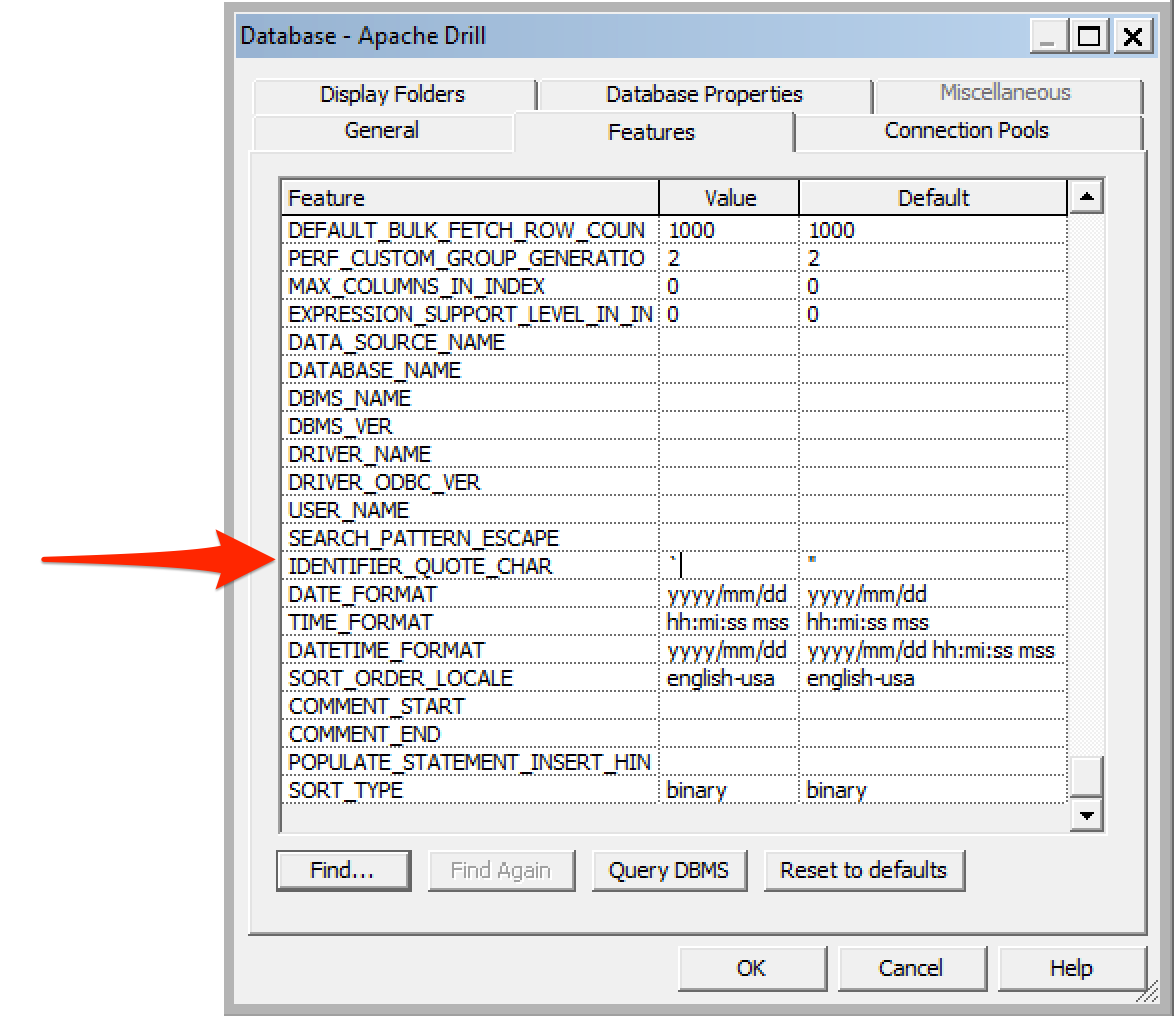Click the features list scrollbar thumb
This screenshot has width=1174, height=1016.
[1086, 777]
